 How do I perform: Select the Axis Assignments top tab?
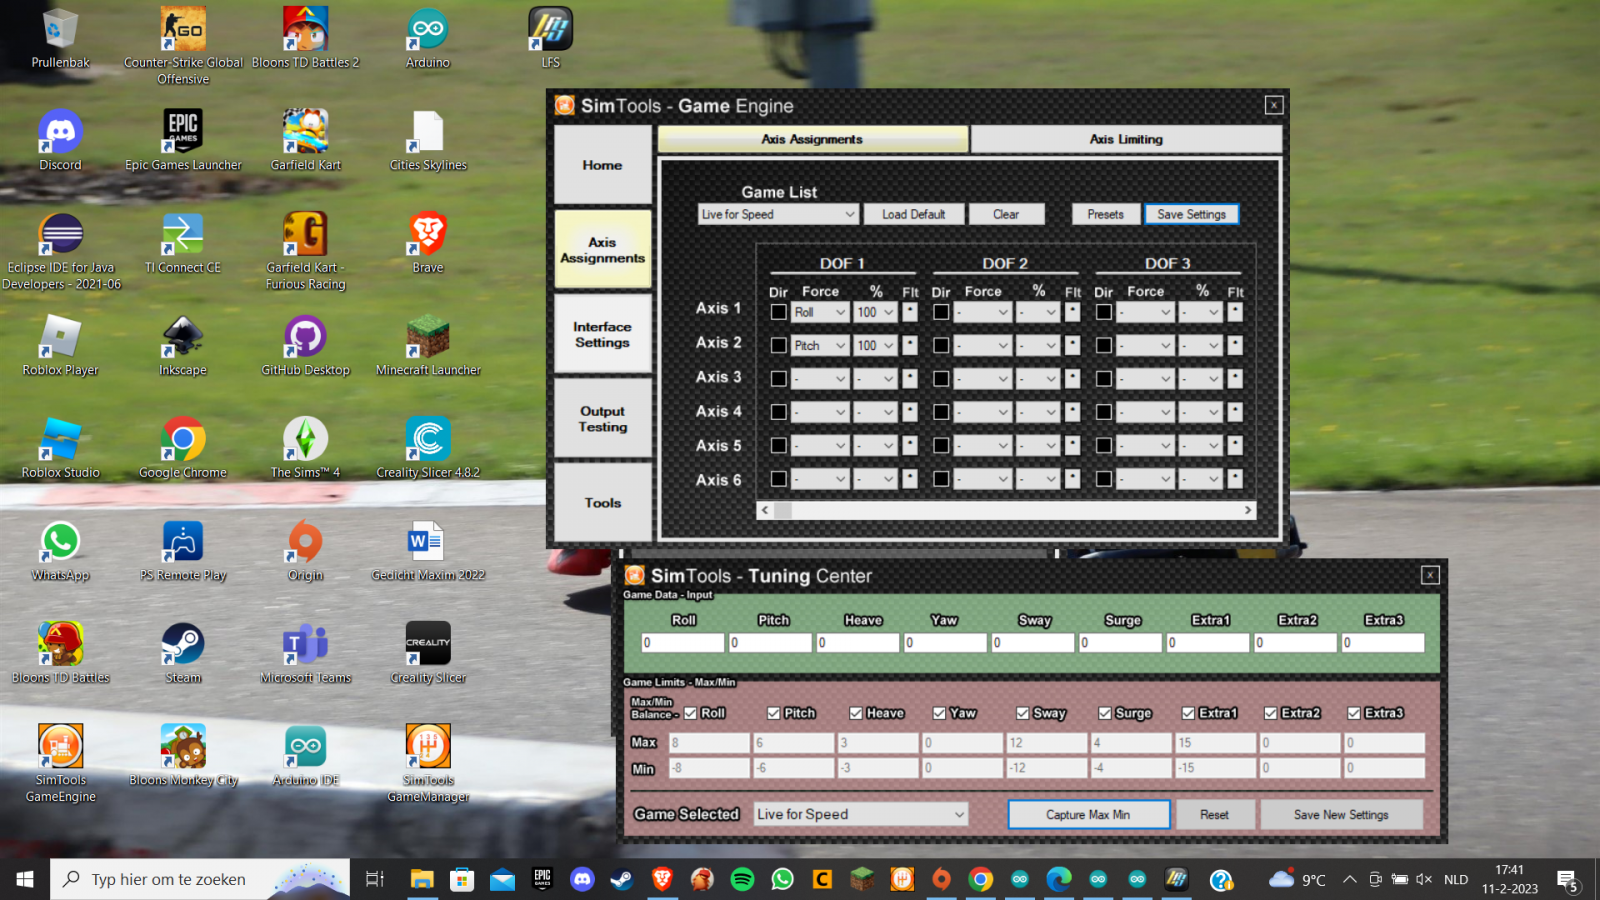(812, 139)
